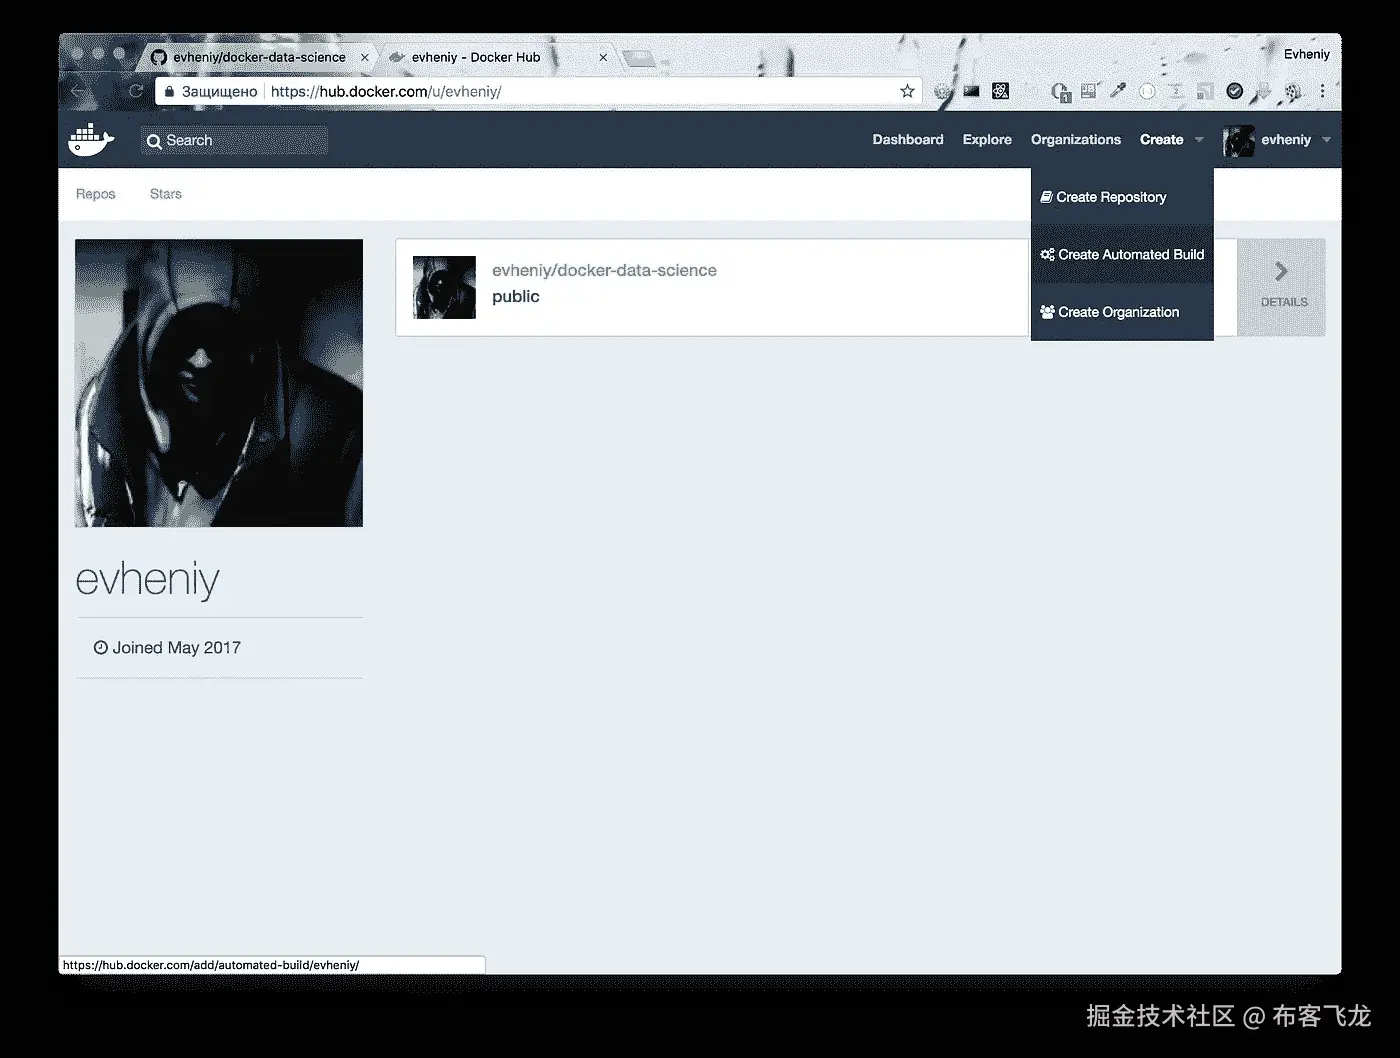Click the terminal extension icon
Viewport: 1400px width, 1058px height.
tap(971, 91)
